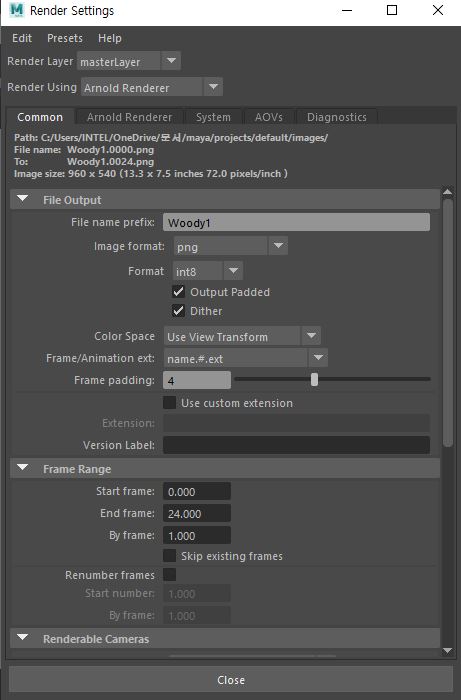Screen dimensions: 461x700
Task: Click the scrollbar up arrow
Action: (448, 192)
